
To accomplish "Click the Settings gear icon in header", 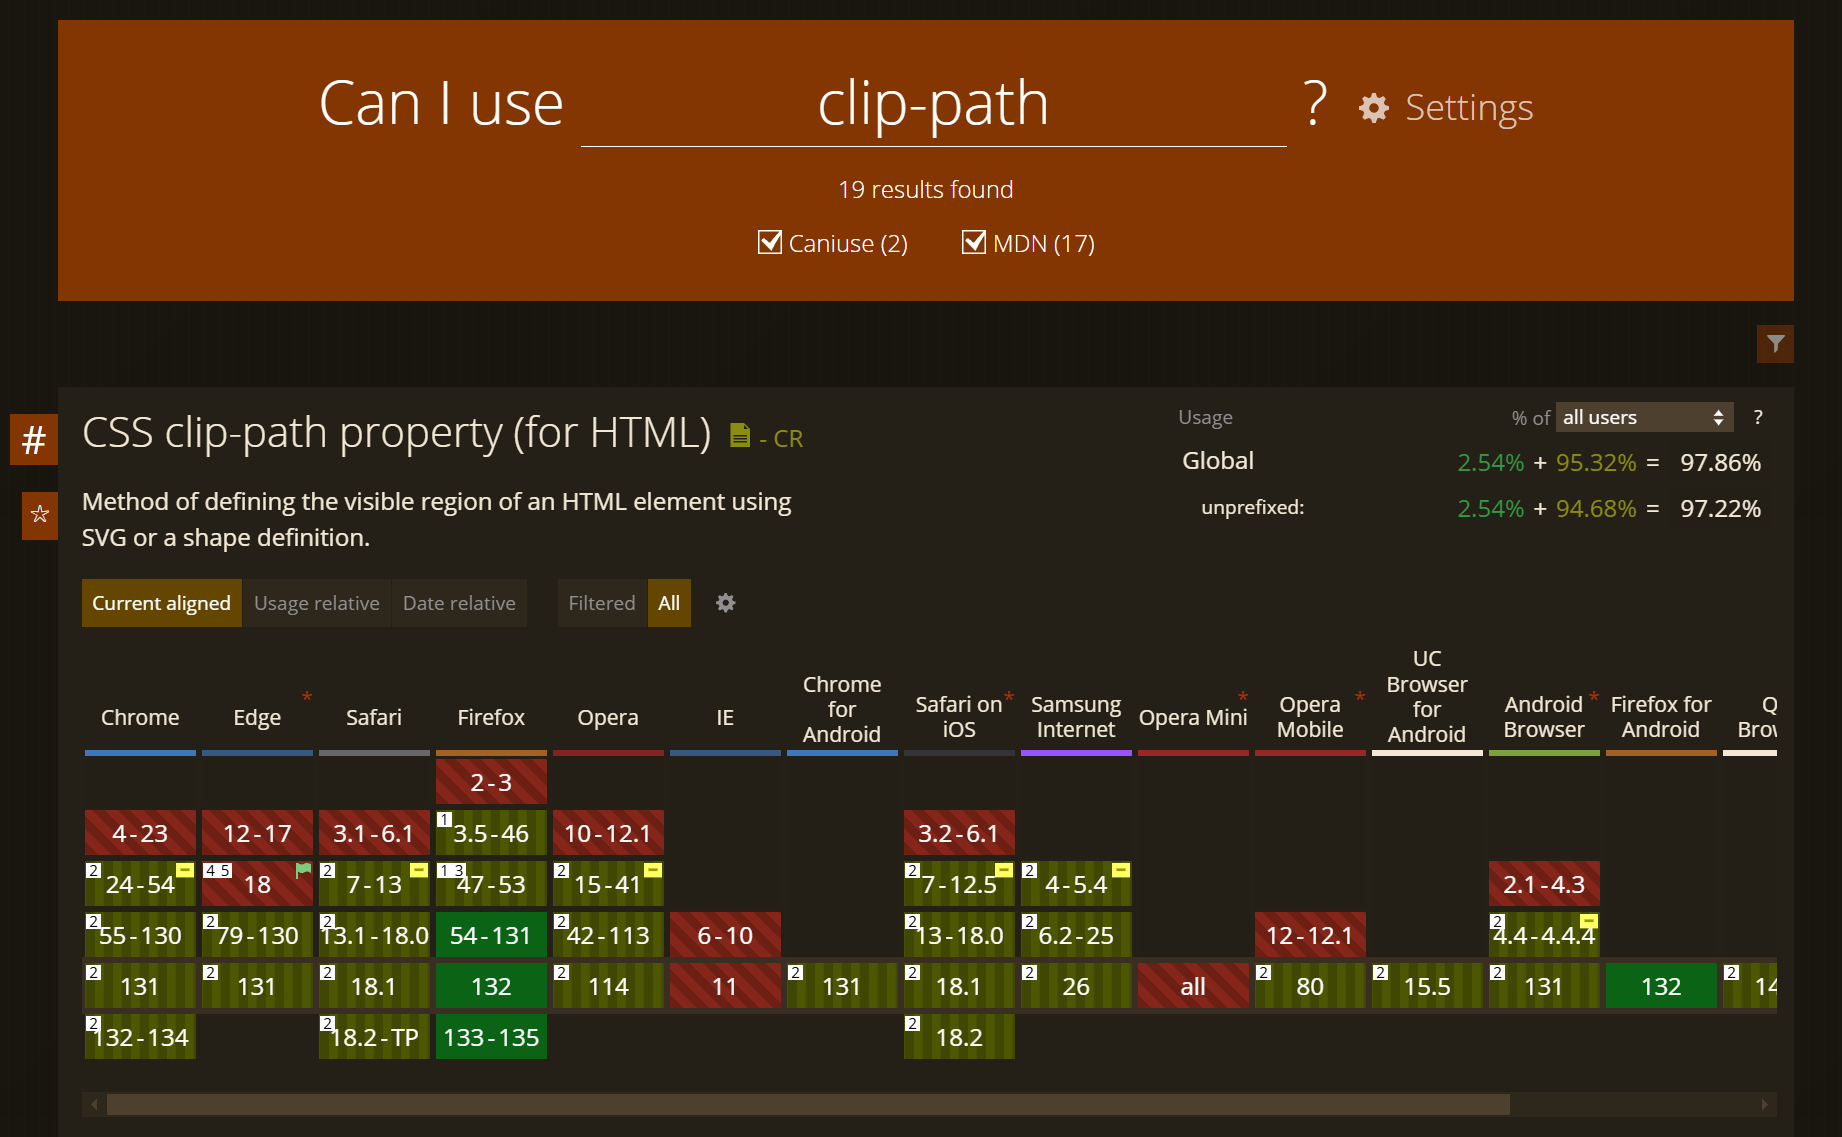I will click(1374, 108).
